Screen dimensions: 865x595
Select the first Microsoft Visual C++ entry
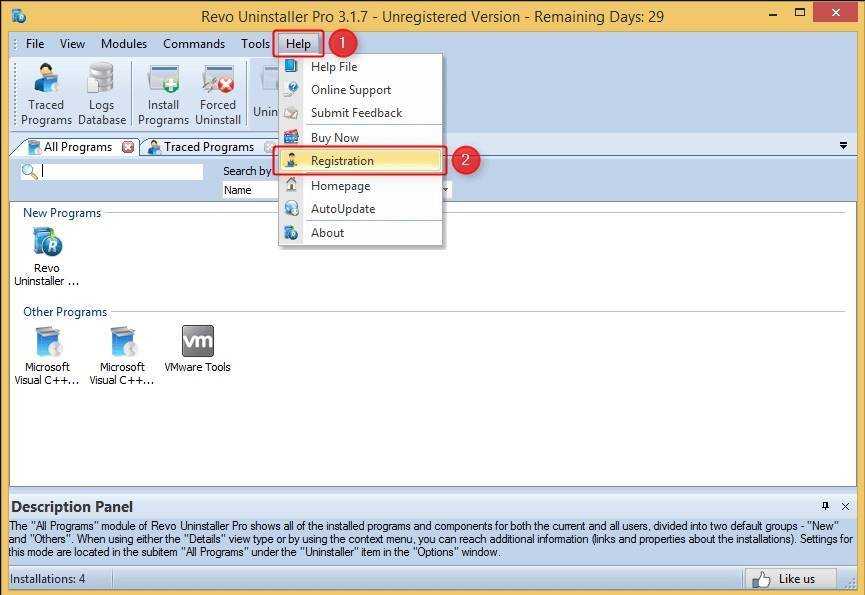[x=48, y=355]
